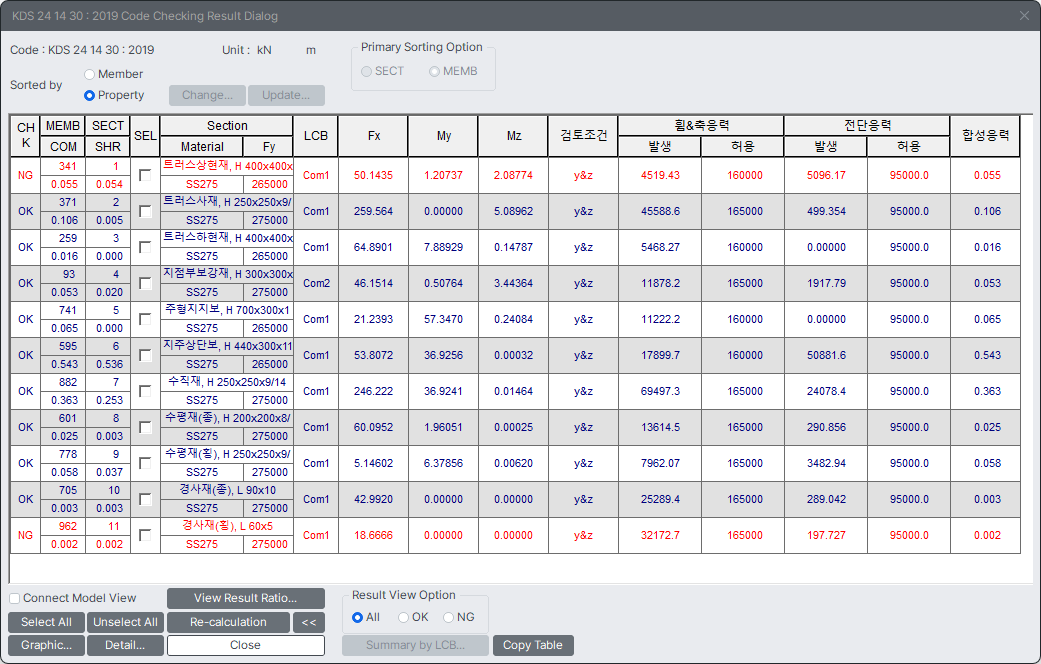The height and width of the screenshot is (664, 1041).
Task: Click the NG status cell for member 341
Action: tap(25, 175)
